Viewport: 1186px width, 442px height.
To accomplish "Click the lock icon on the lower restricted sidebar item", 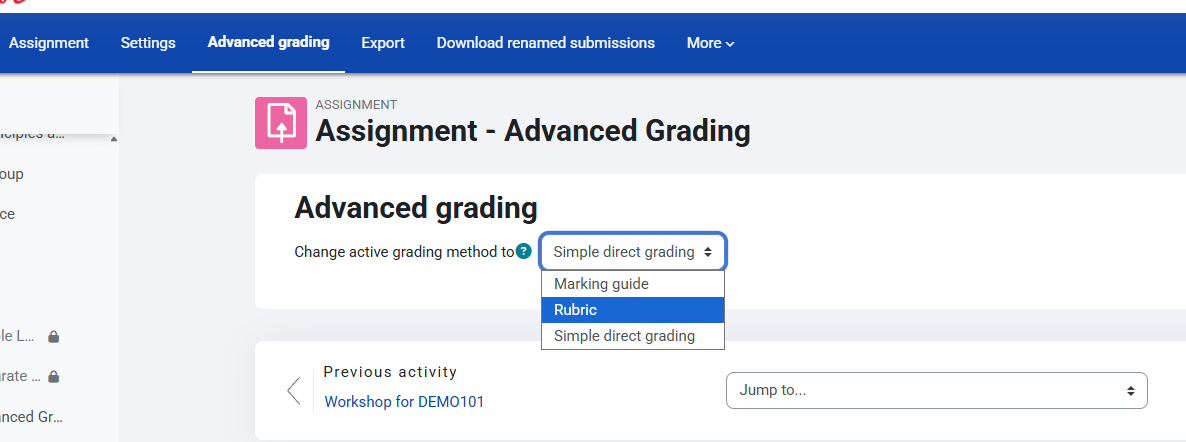I will pyautogui.click(x=54, y=377).
